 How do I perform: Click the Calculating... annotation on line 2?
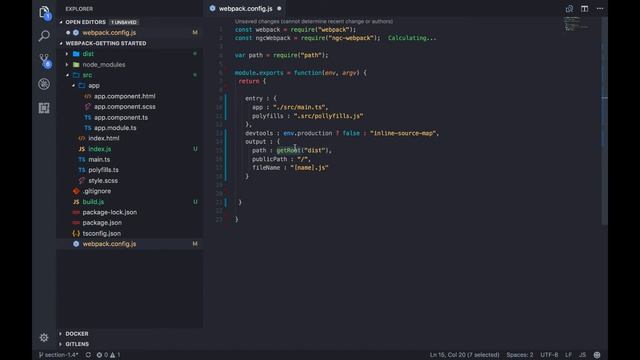coord(412,38)
